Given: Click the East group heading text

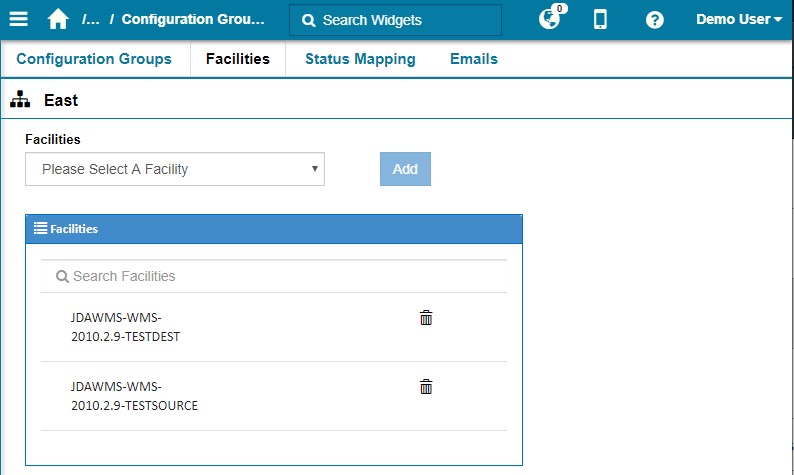Looking at the screenshot, I should click(x=61, y=100).
